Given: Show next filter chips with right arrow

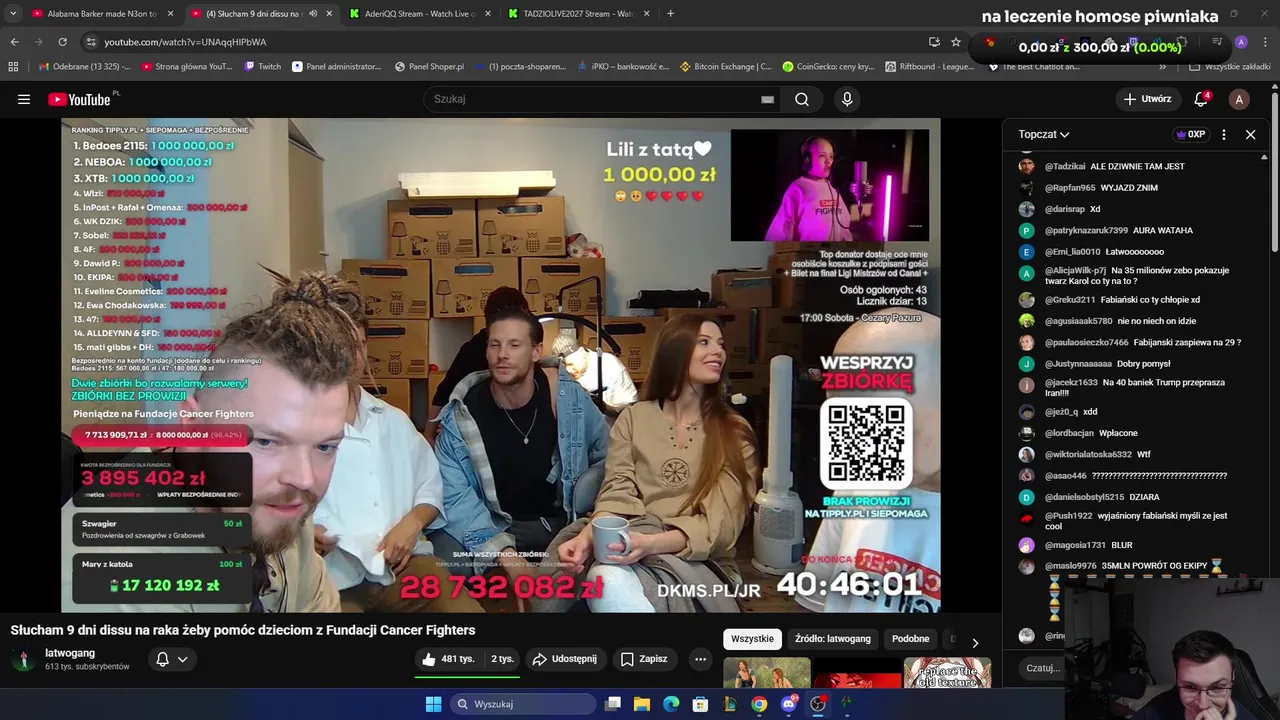Looking at the screenshot, I should click(975, 643).
